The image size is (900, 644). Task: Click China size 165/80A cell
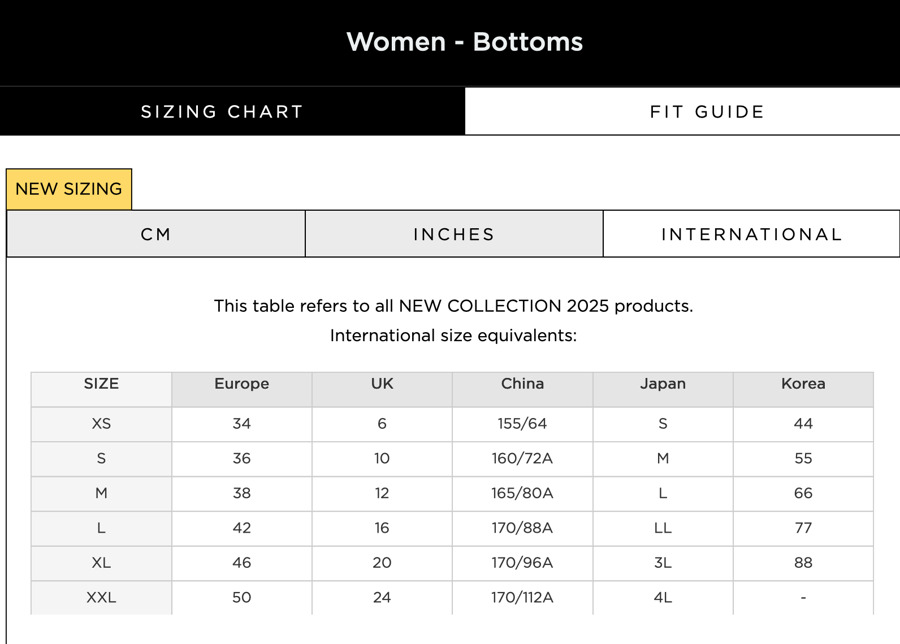tap(523, 494)
